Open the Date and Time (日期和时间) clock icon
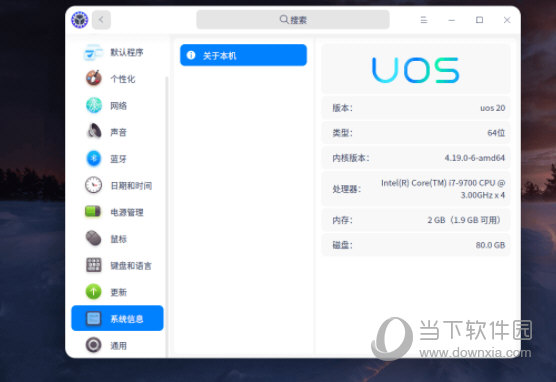 94,185
